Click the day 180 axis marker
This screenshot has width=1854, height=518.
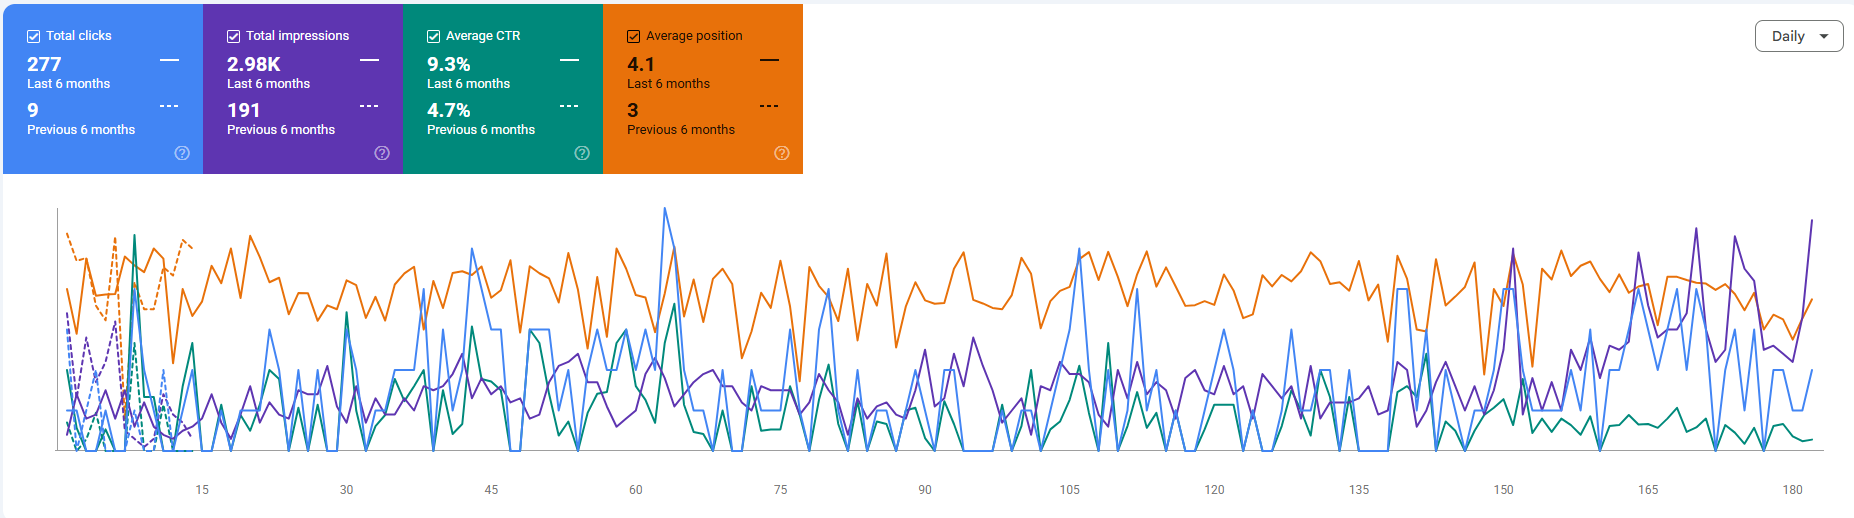1792,490
